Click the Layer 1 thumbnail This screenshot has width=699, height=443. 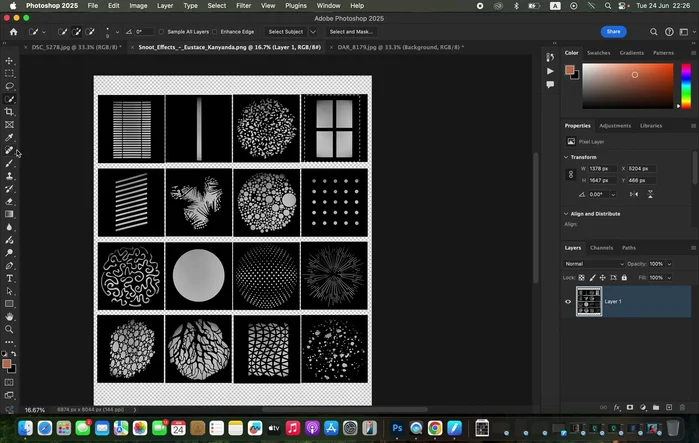tap(589, 301)
